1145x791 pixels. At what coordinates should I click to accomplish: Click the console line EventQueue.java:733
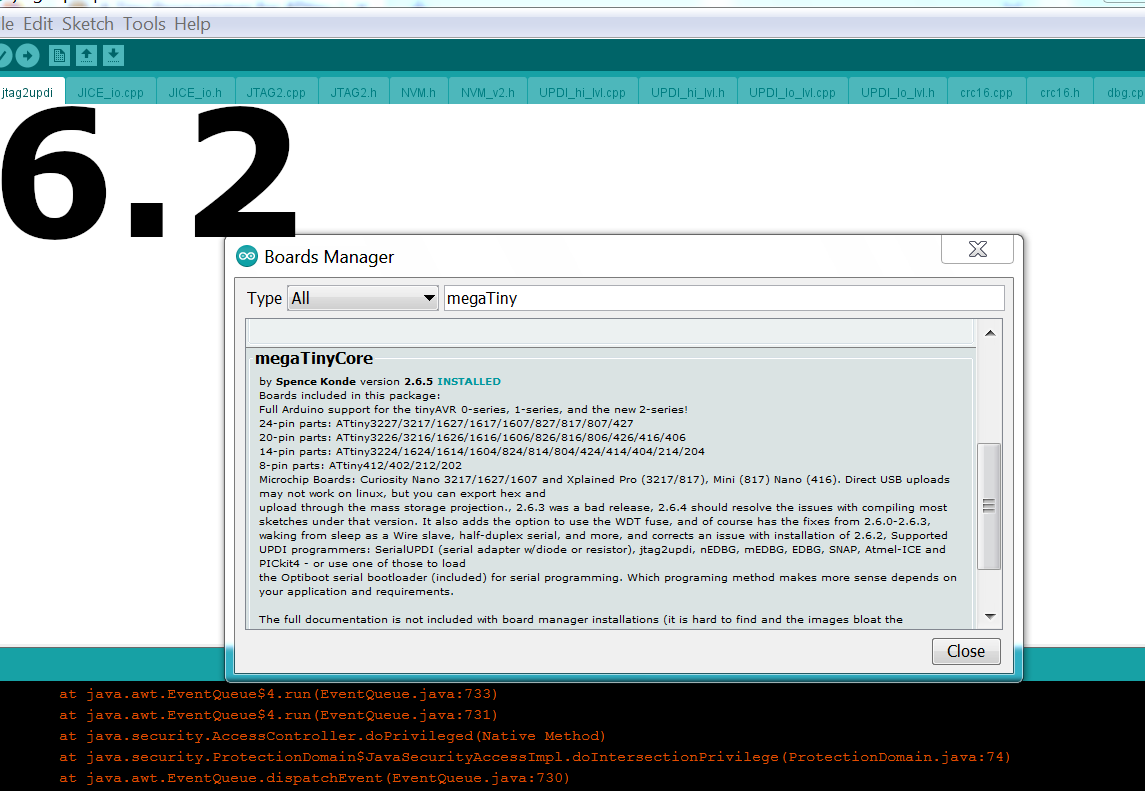(x=278, y=694)
